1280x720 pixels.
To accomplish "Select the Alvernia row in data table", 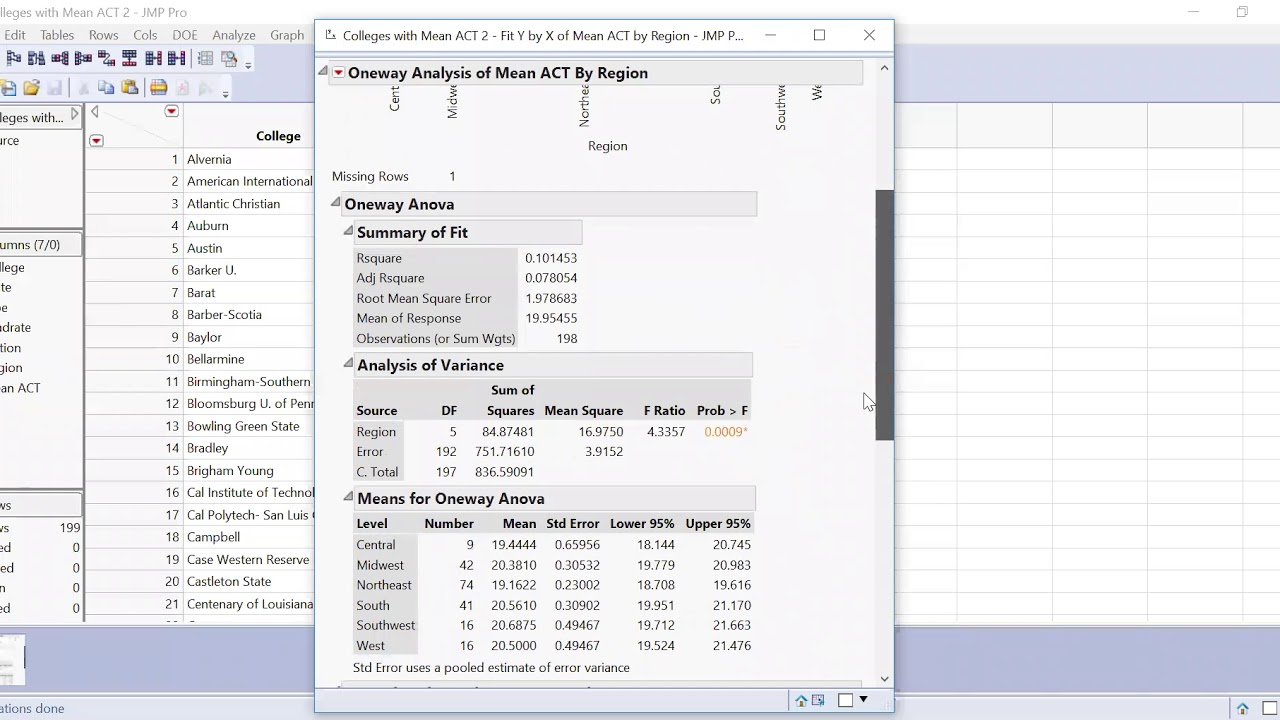I will tap(209, 159).
